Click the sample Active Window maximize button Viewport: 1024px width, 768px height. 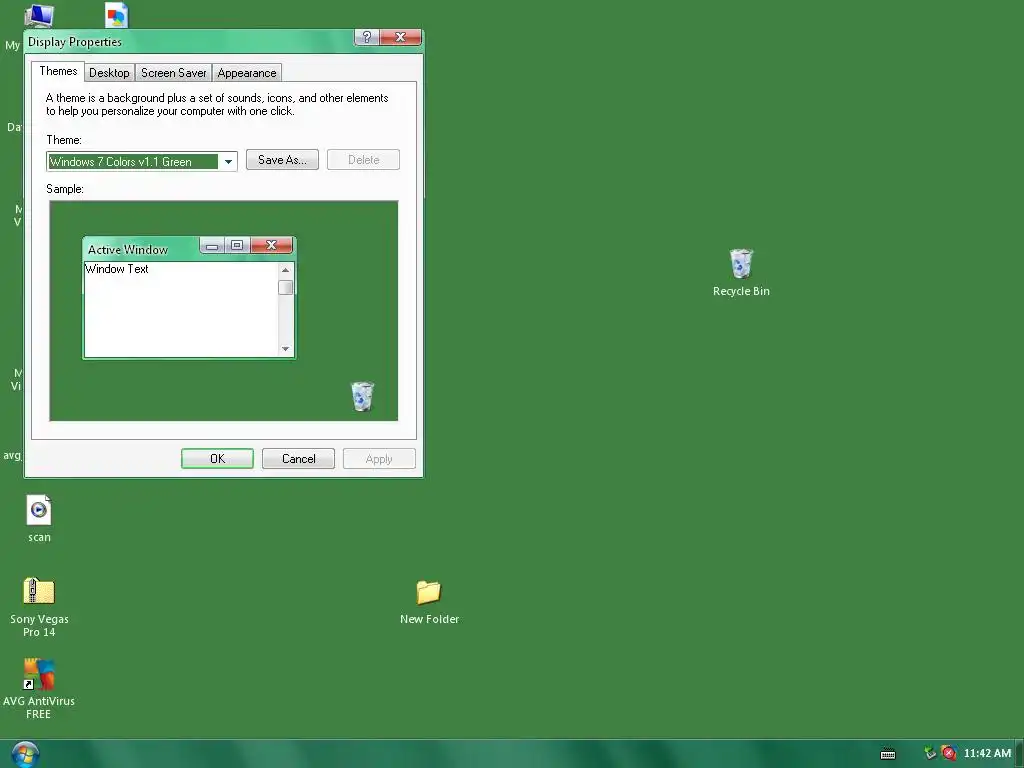coord(237,246)
